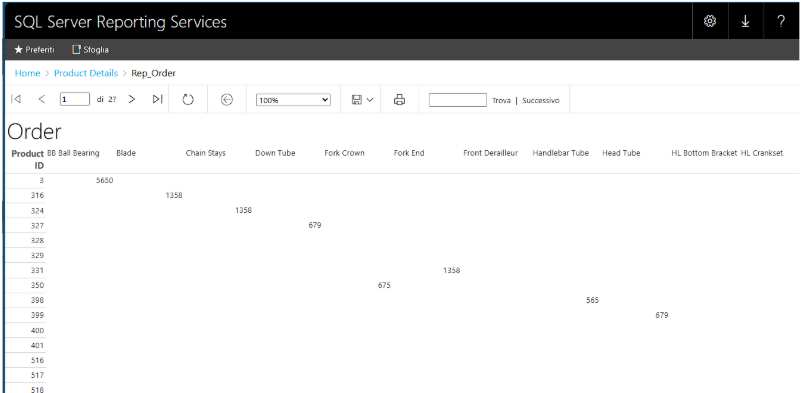Go to the next report page

(132, 99)
